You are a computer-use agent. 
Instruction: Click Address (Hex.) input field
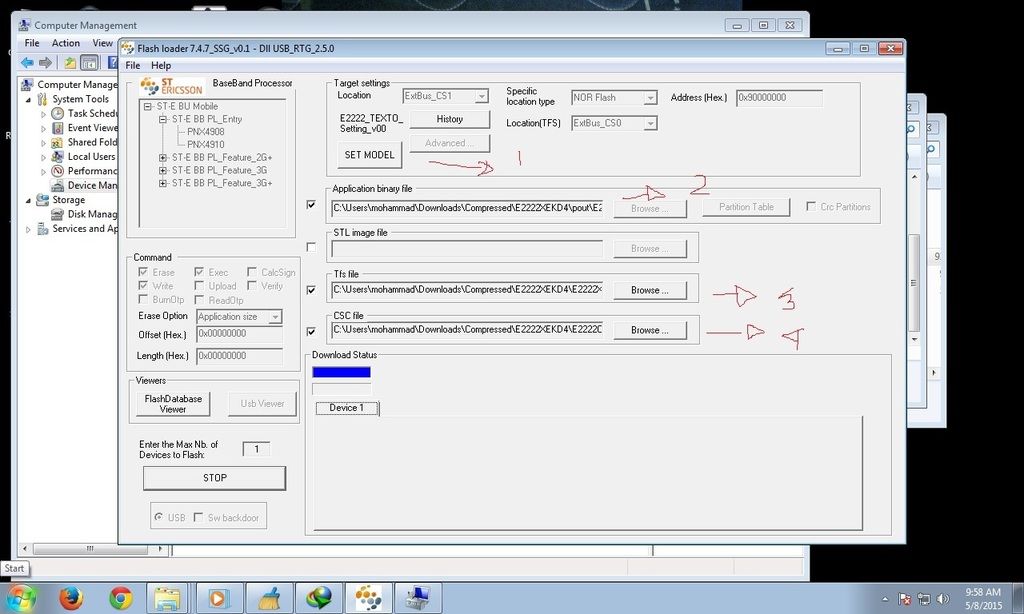[779, 98]
